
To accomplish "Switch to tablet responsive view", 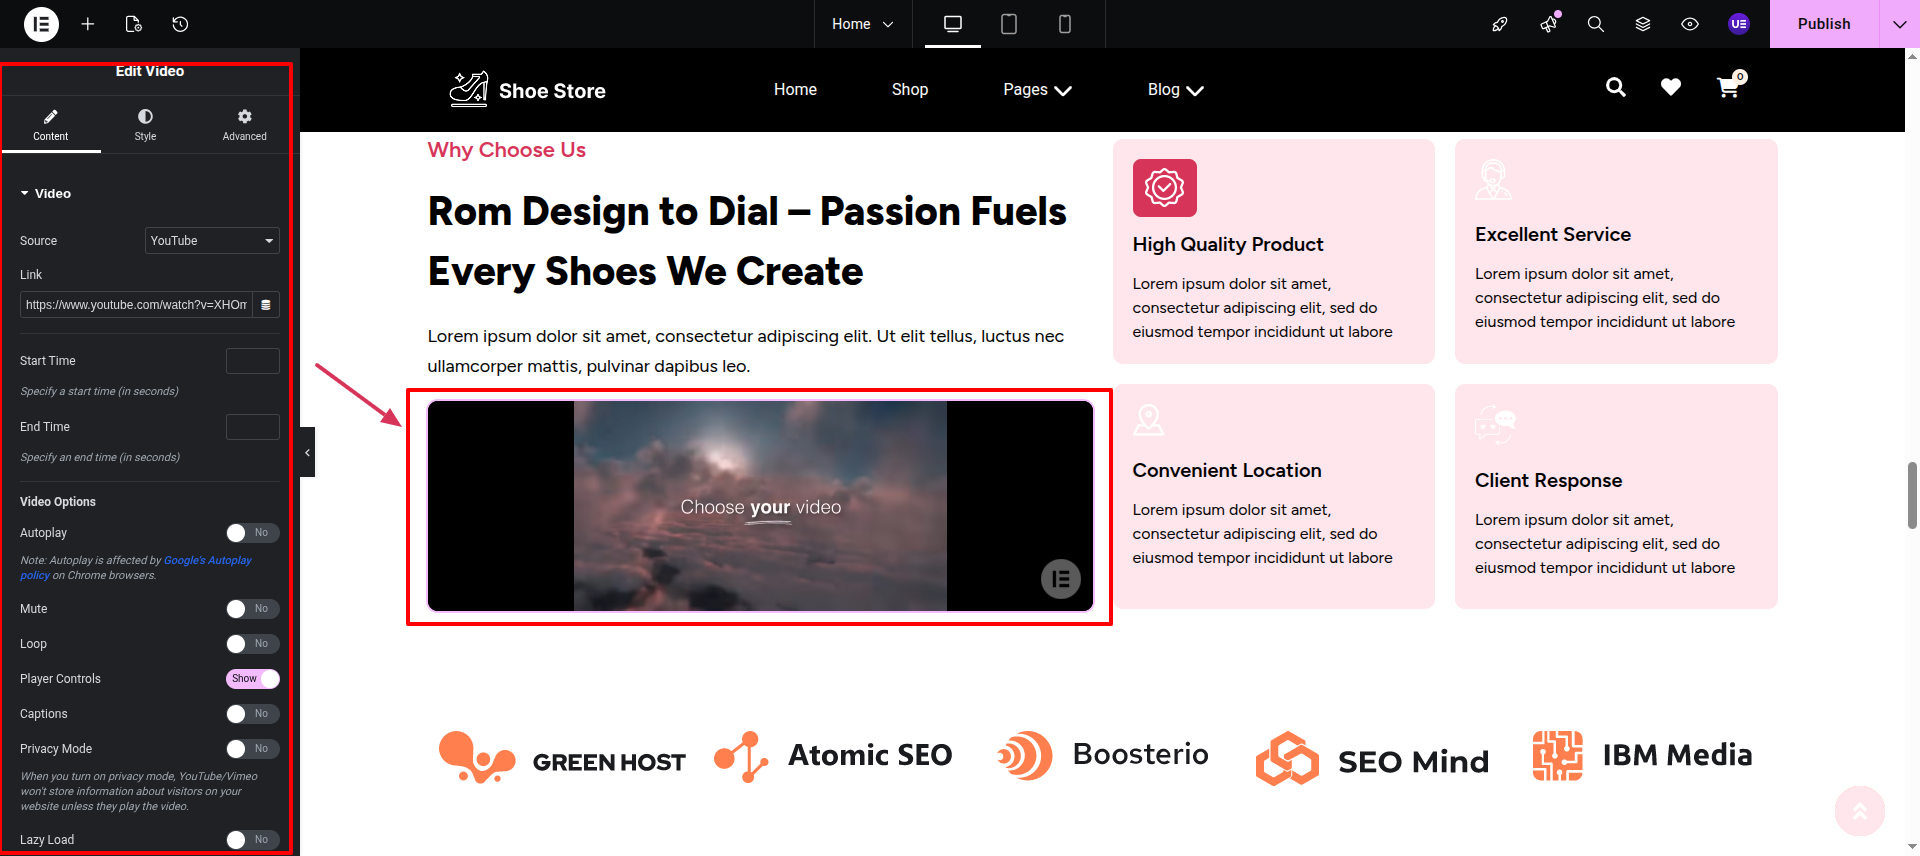I will pyautogui.click(x=1009, y=24).
